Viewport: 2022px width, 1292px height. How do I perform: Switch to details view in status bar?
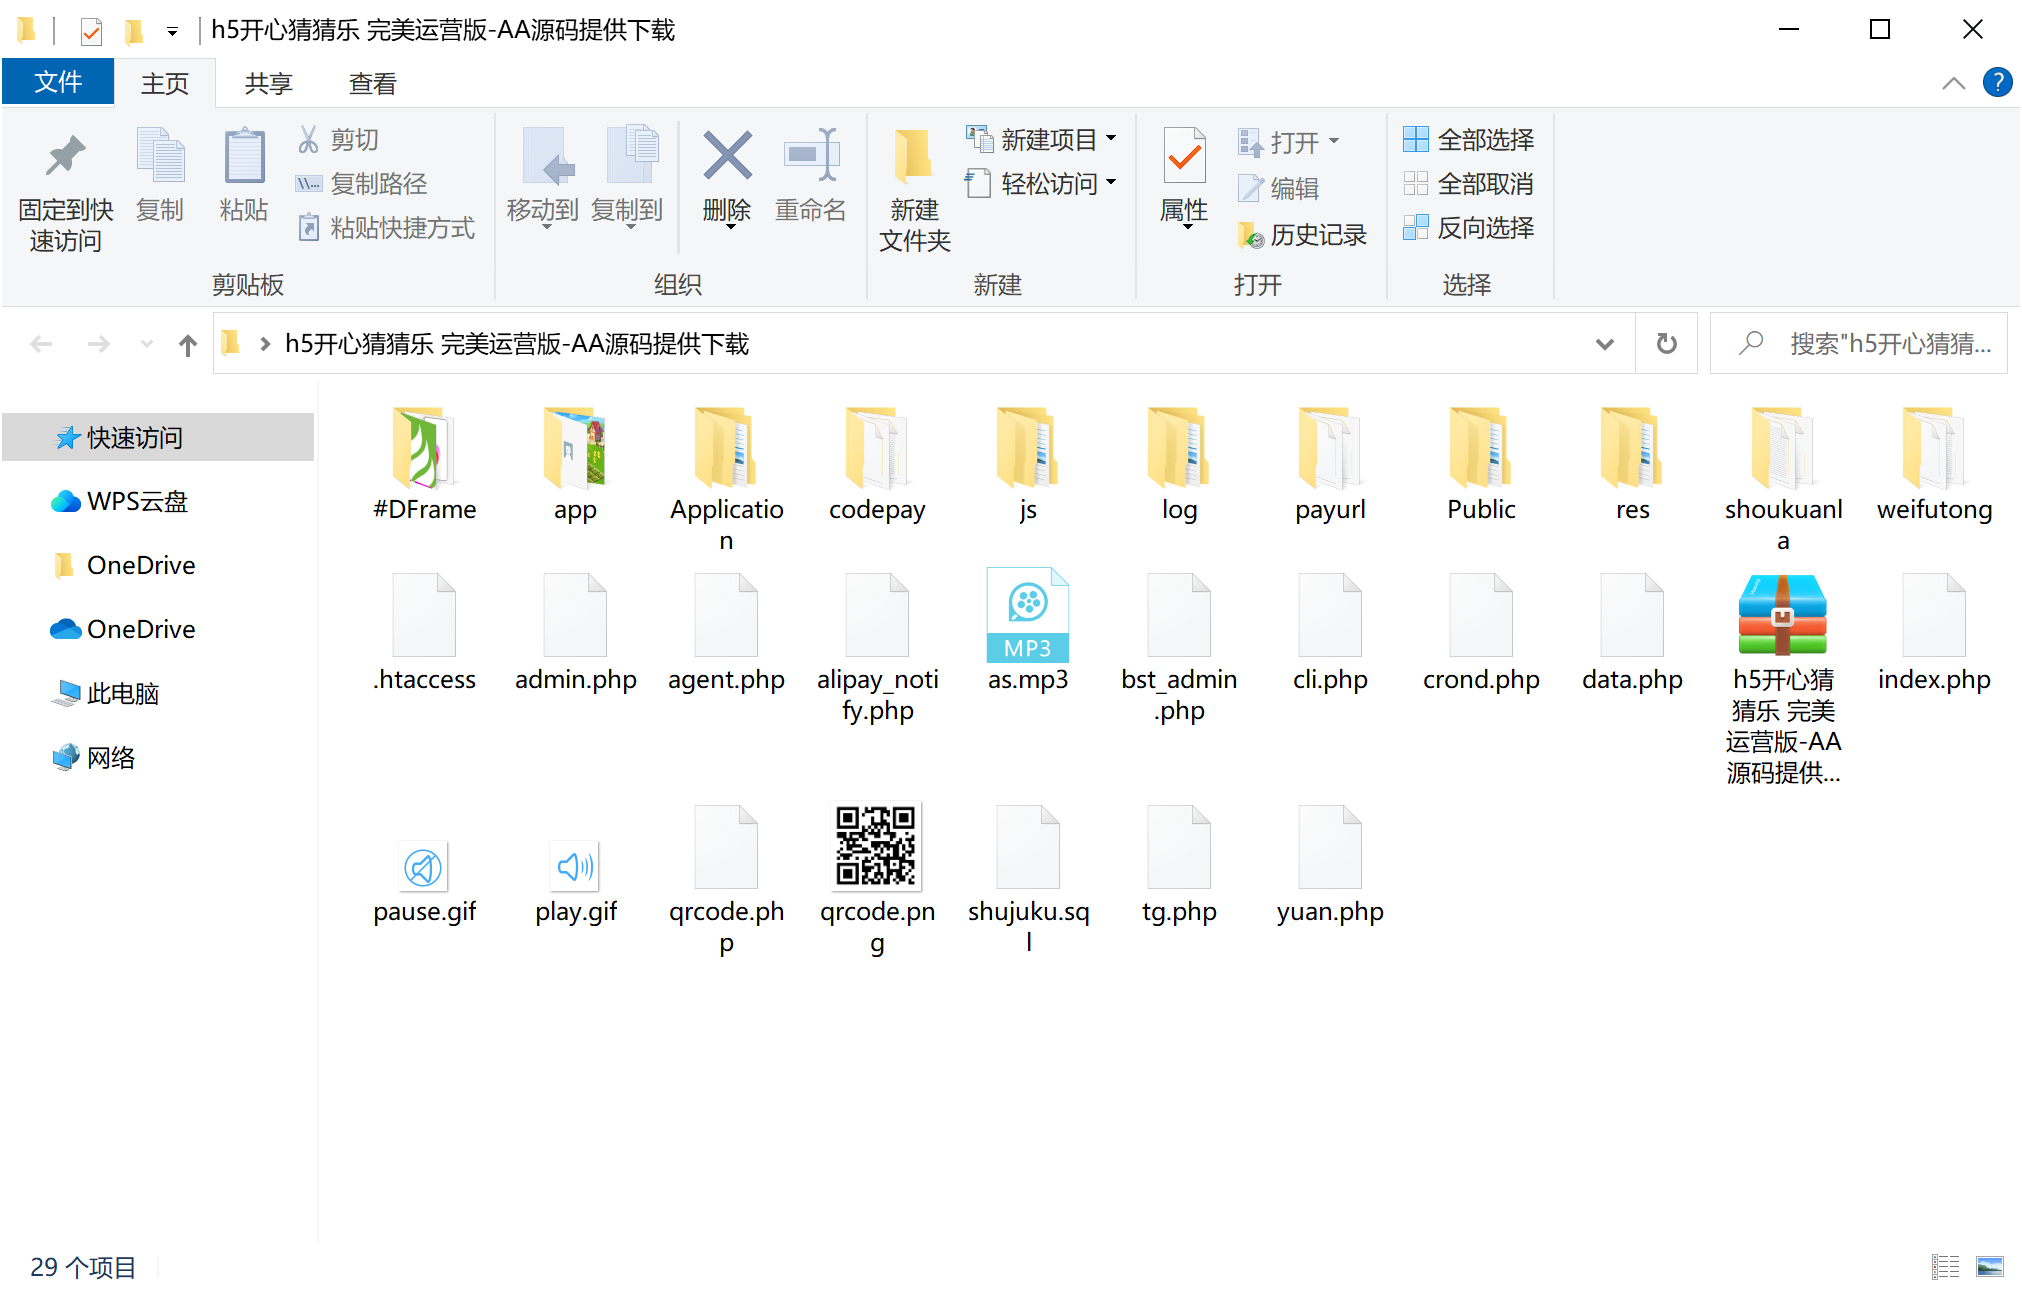tap(1947, 1266)
